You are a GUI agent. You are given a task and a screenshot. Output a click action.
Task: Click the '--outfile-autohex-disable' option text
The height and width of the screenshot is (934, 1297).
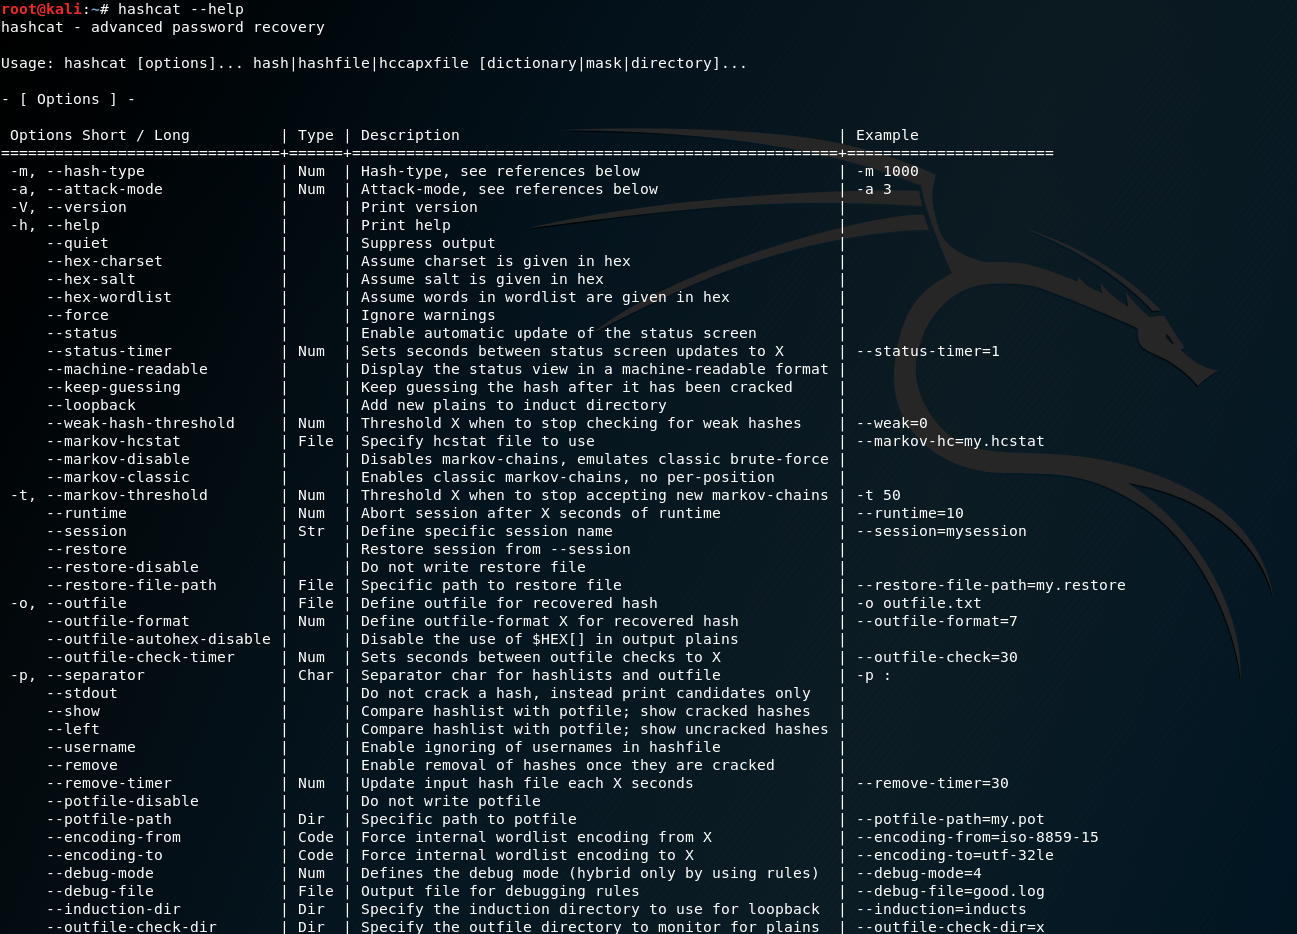pos(159,639)
